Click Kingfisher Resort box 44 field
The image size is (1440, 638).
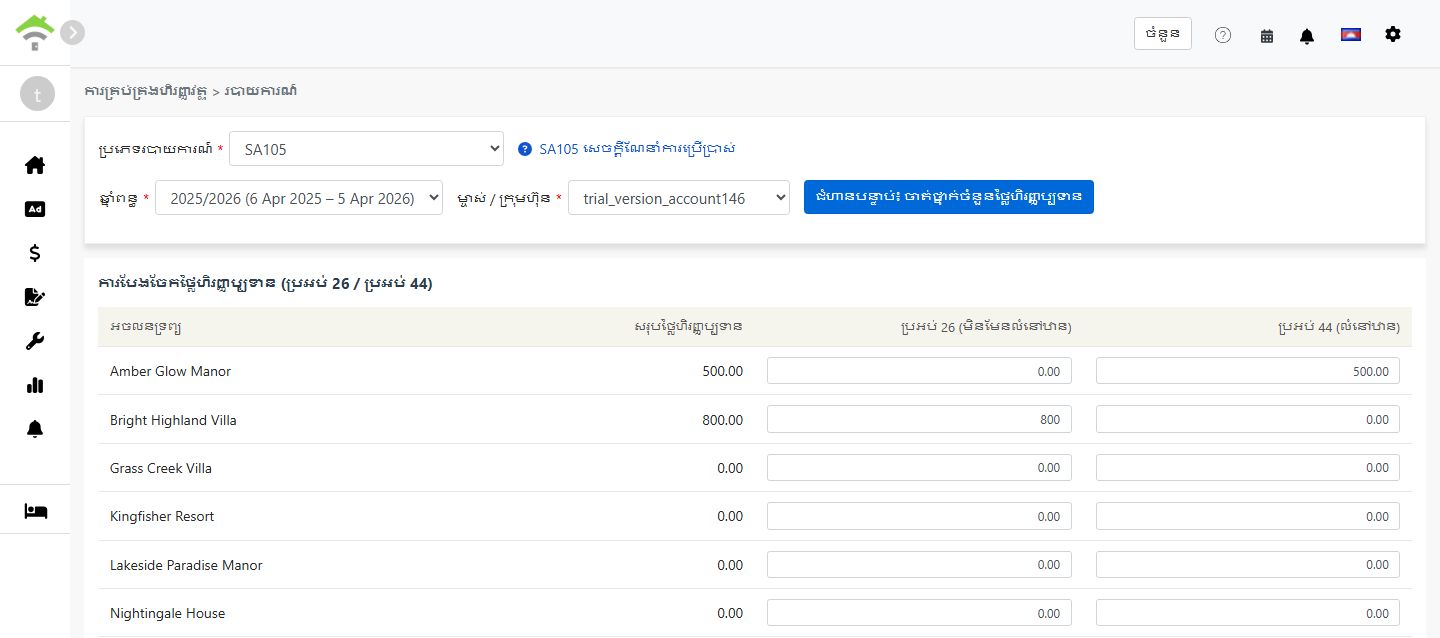pos(1248,516)
